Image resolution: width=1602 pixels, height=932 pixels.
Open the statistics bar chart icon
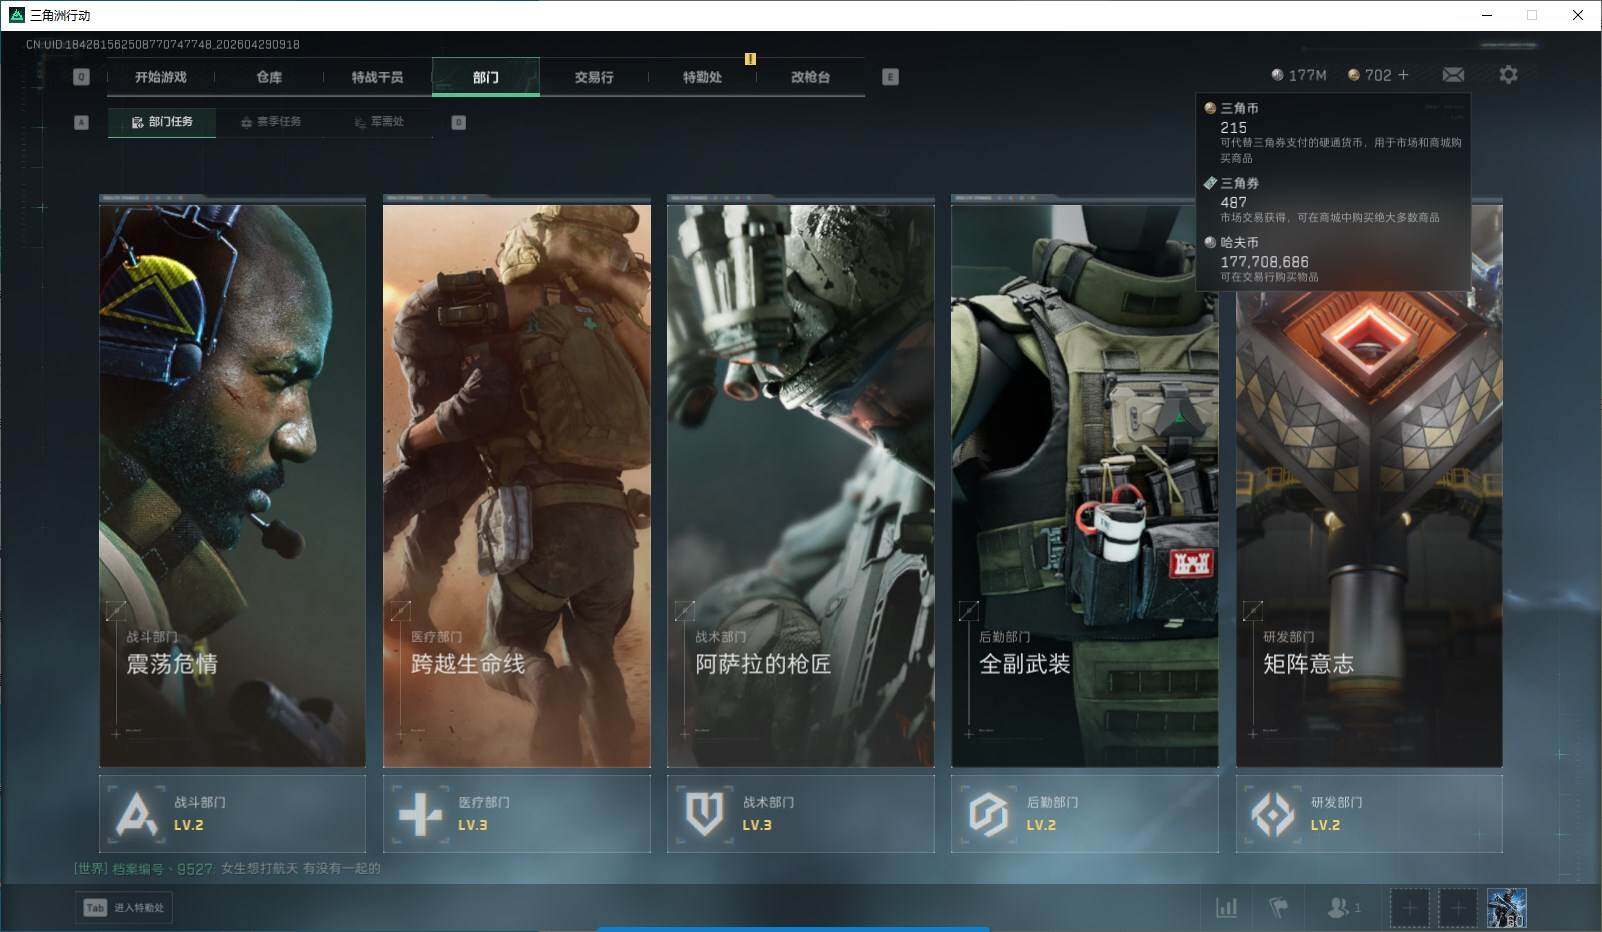pyautogui.click(x=1226, y=907)
